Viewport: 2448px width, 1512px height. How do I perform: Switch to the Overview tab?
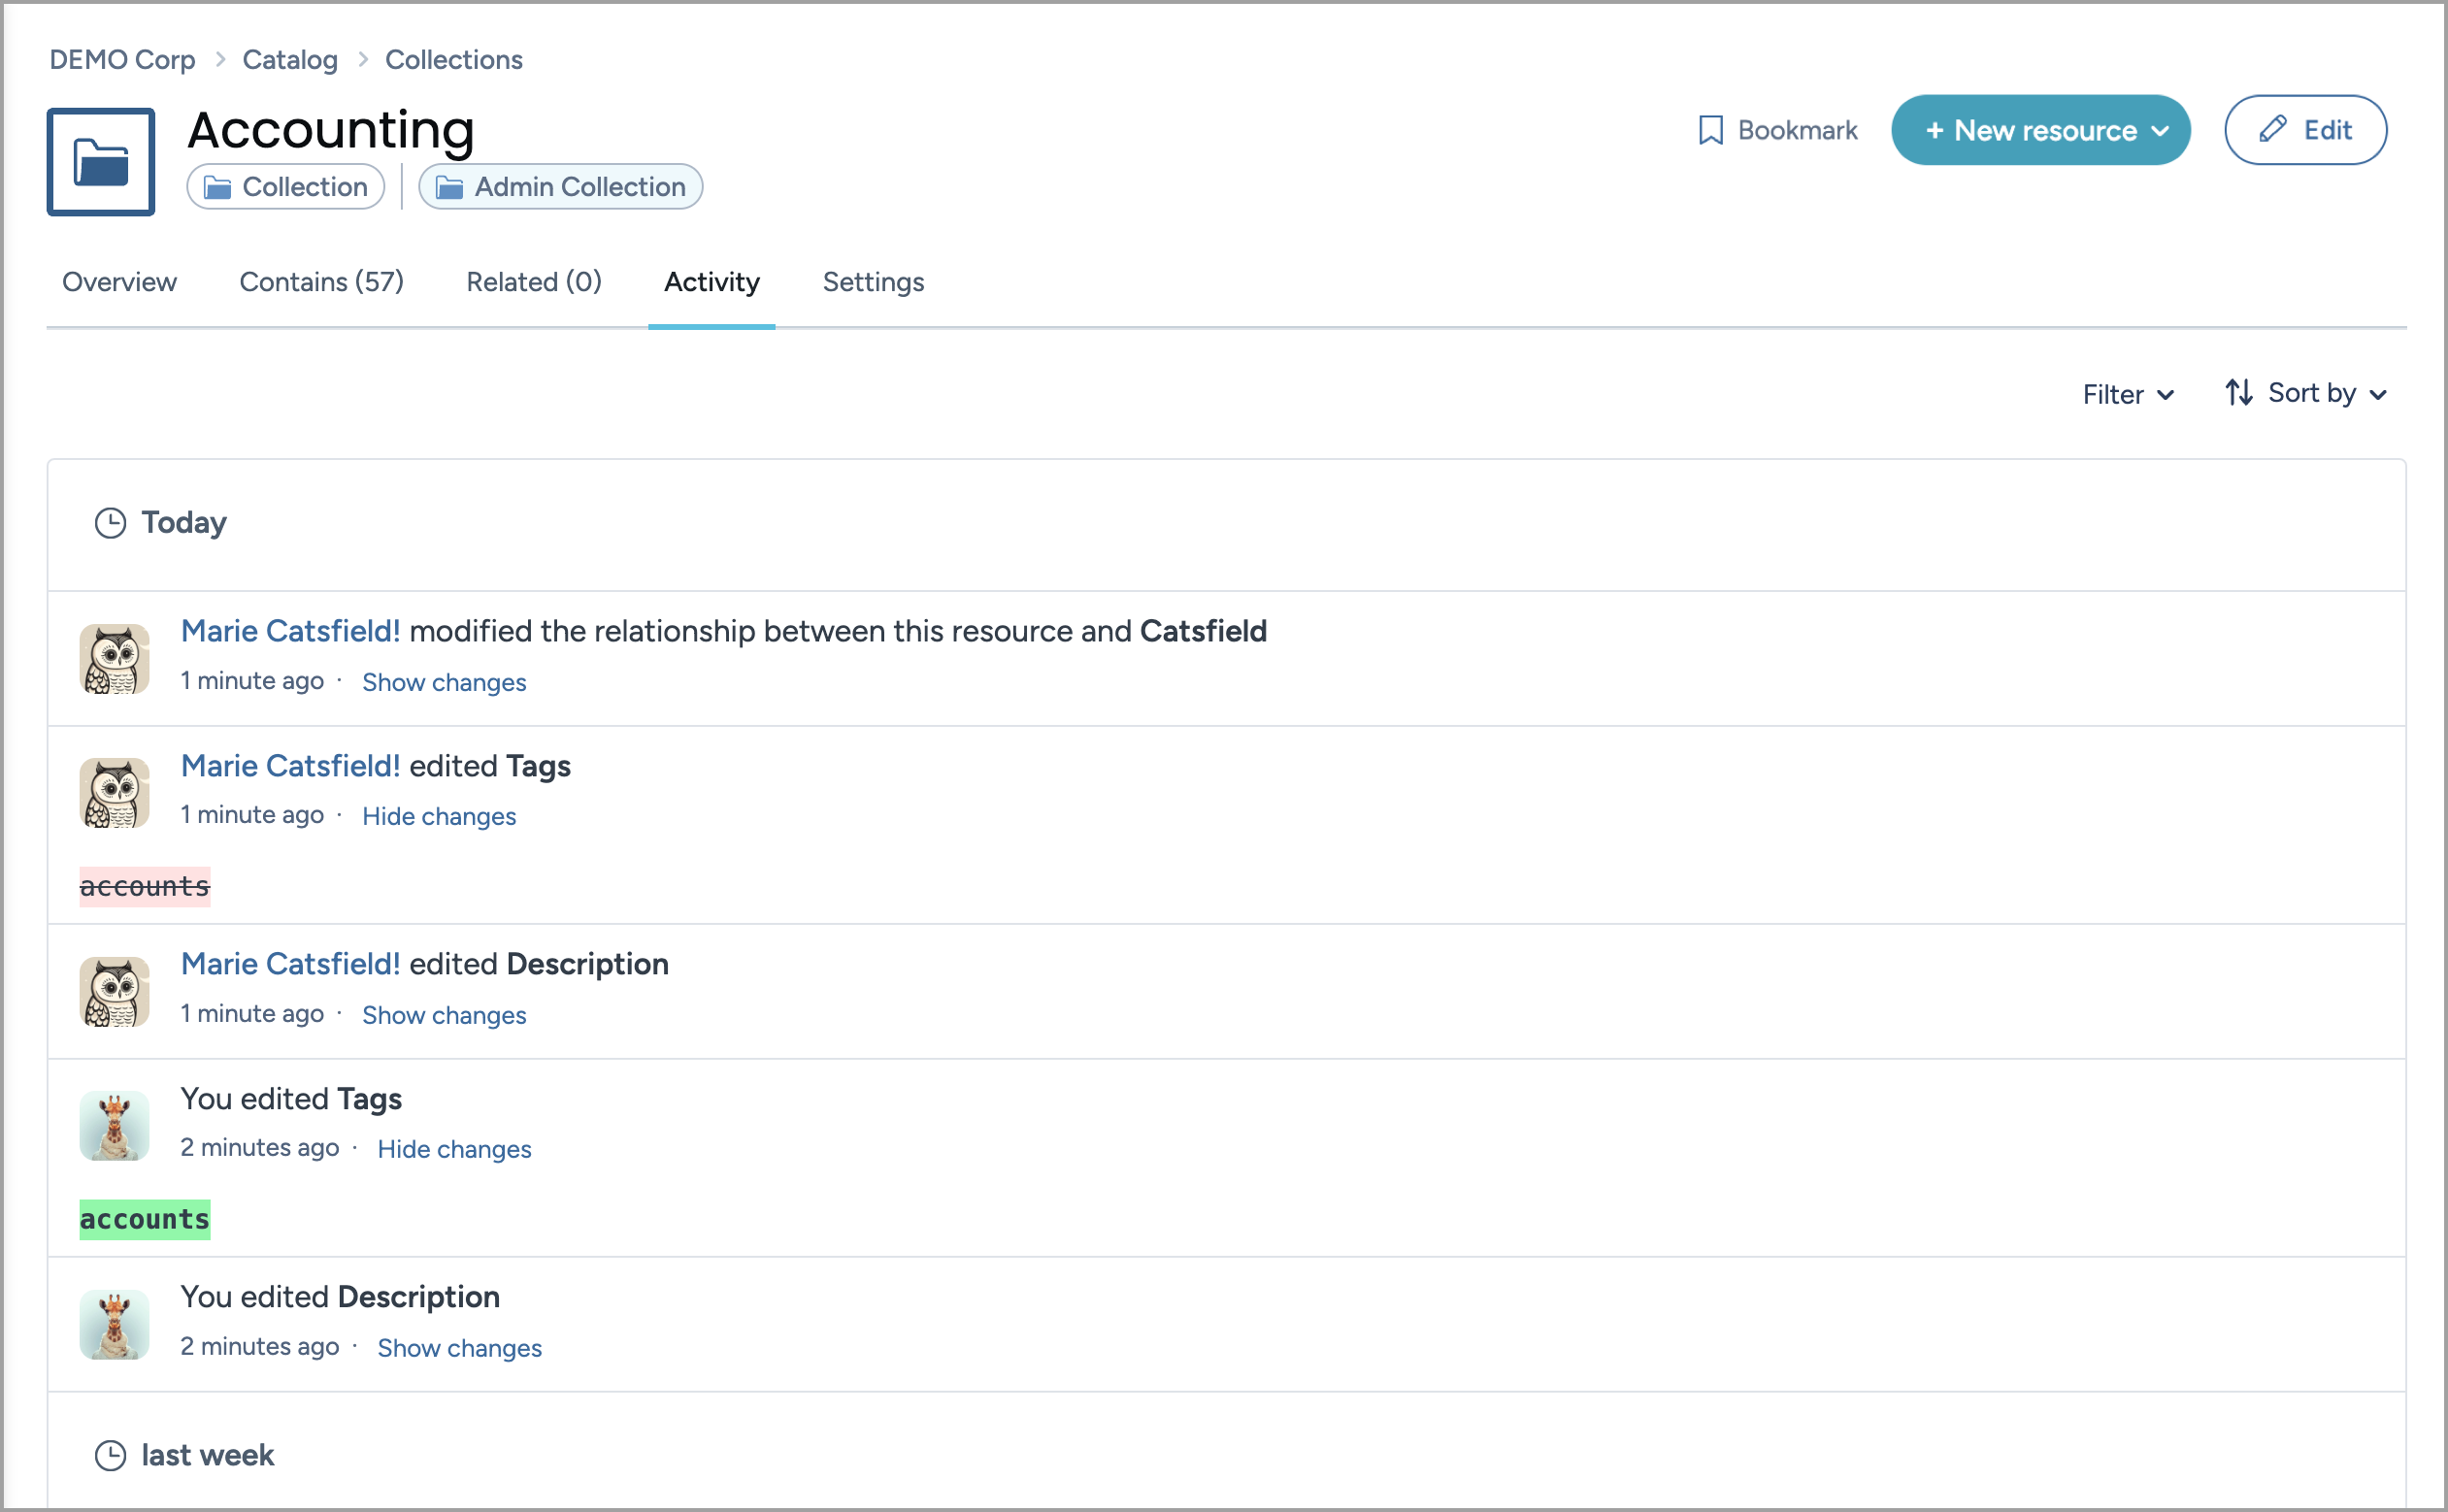(x=118, y=282)
